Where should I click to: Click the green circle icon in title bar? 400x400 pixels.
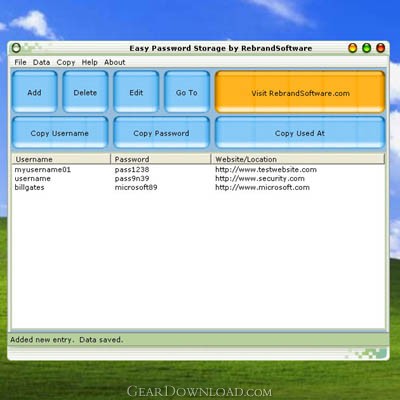[x=16, y=48]
